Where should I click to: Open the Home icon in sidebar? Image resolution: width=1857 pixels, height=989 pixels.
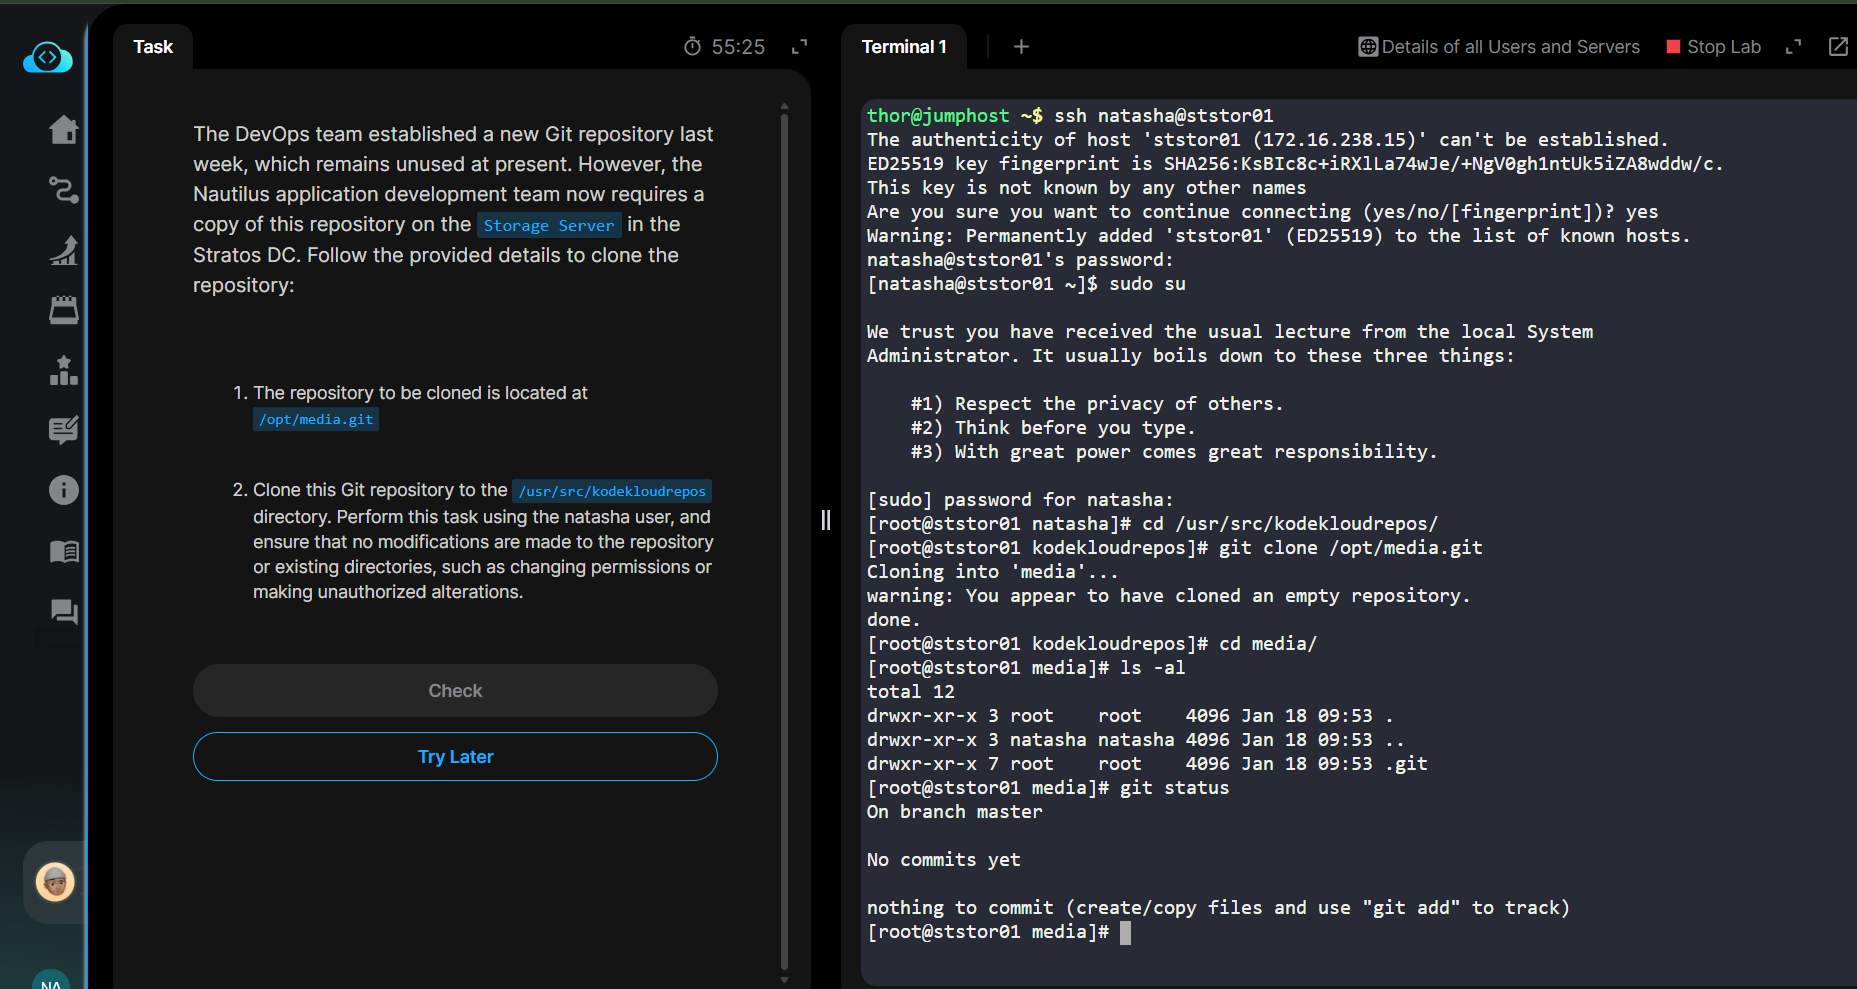63,130
